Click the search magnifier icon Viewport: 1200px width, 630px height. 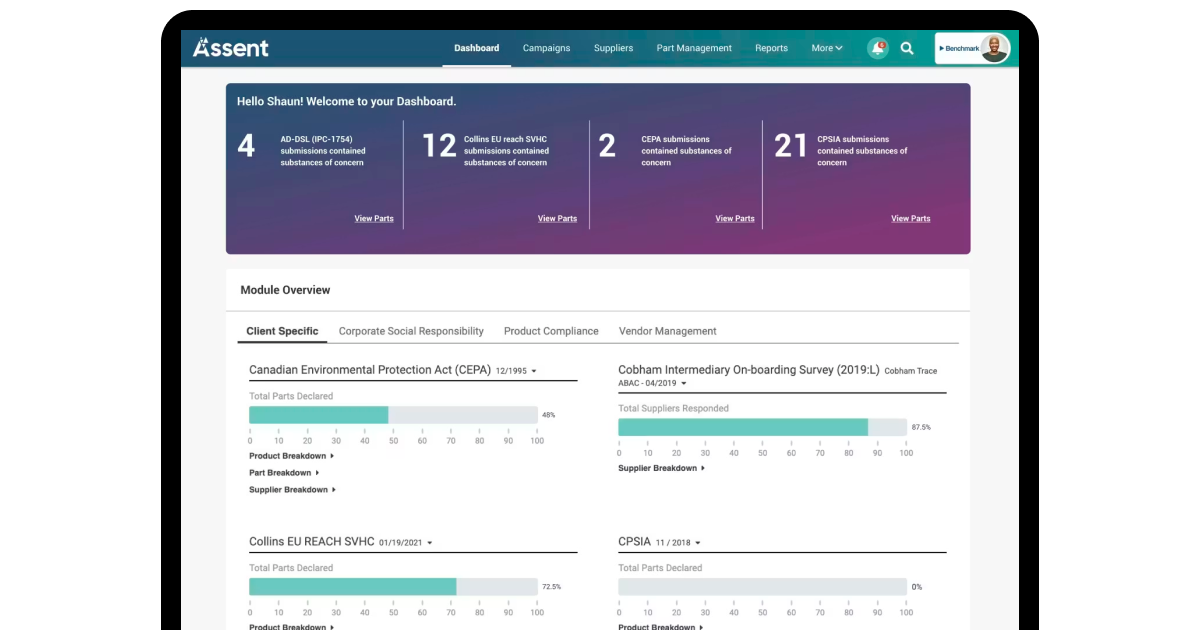[x=907, y=48]
